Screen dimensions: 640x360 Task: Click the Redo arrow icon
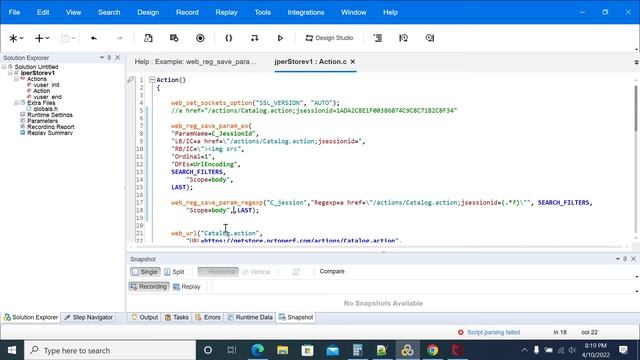pyautogui.click(x=120, y=38)
